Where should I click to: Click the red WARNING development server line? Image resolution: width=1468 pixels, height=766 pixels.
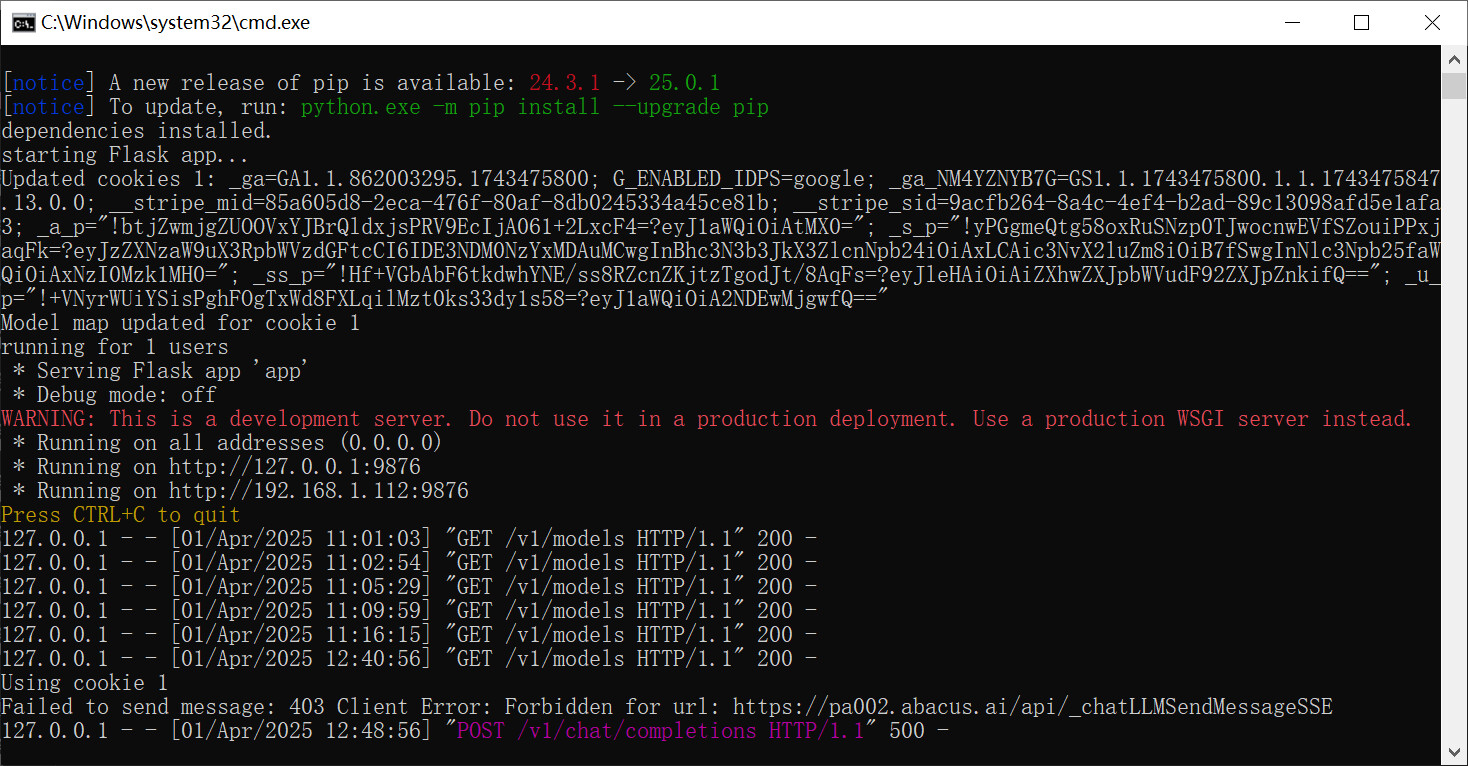(x=706, y=419)
